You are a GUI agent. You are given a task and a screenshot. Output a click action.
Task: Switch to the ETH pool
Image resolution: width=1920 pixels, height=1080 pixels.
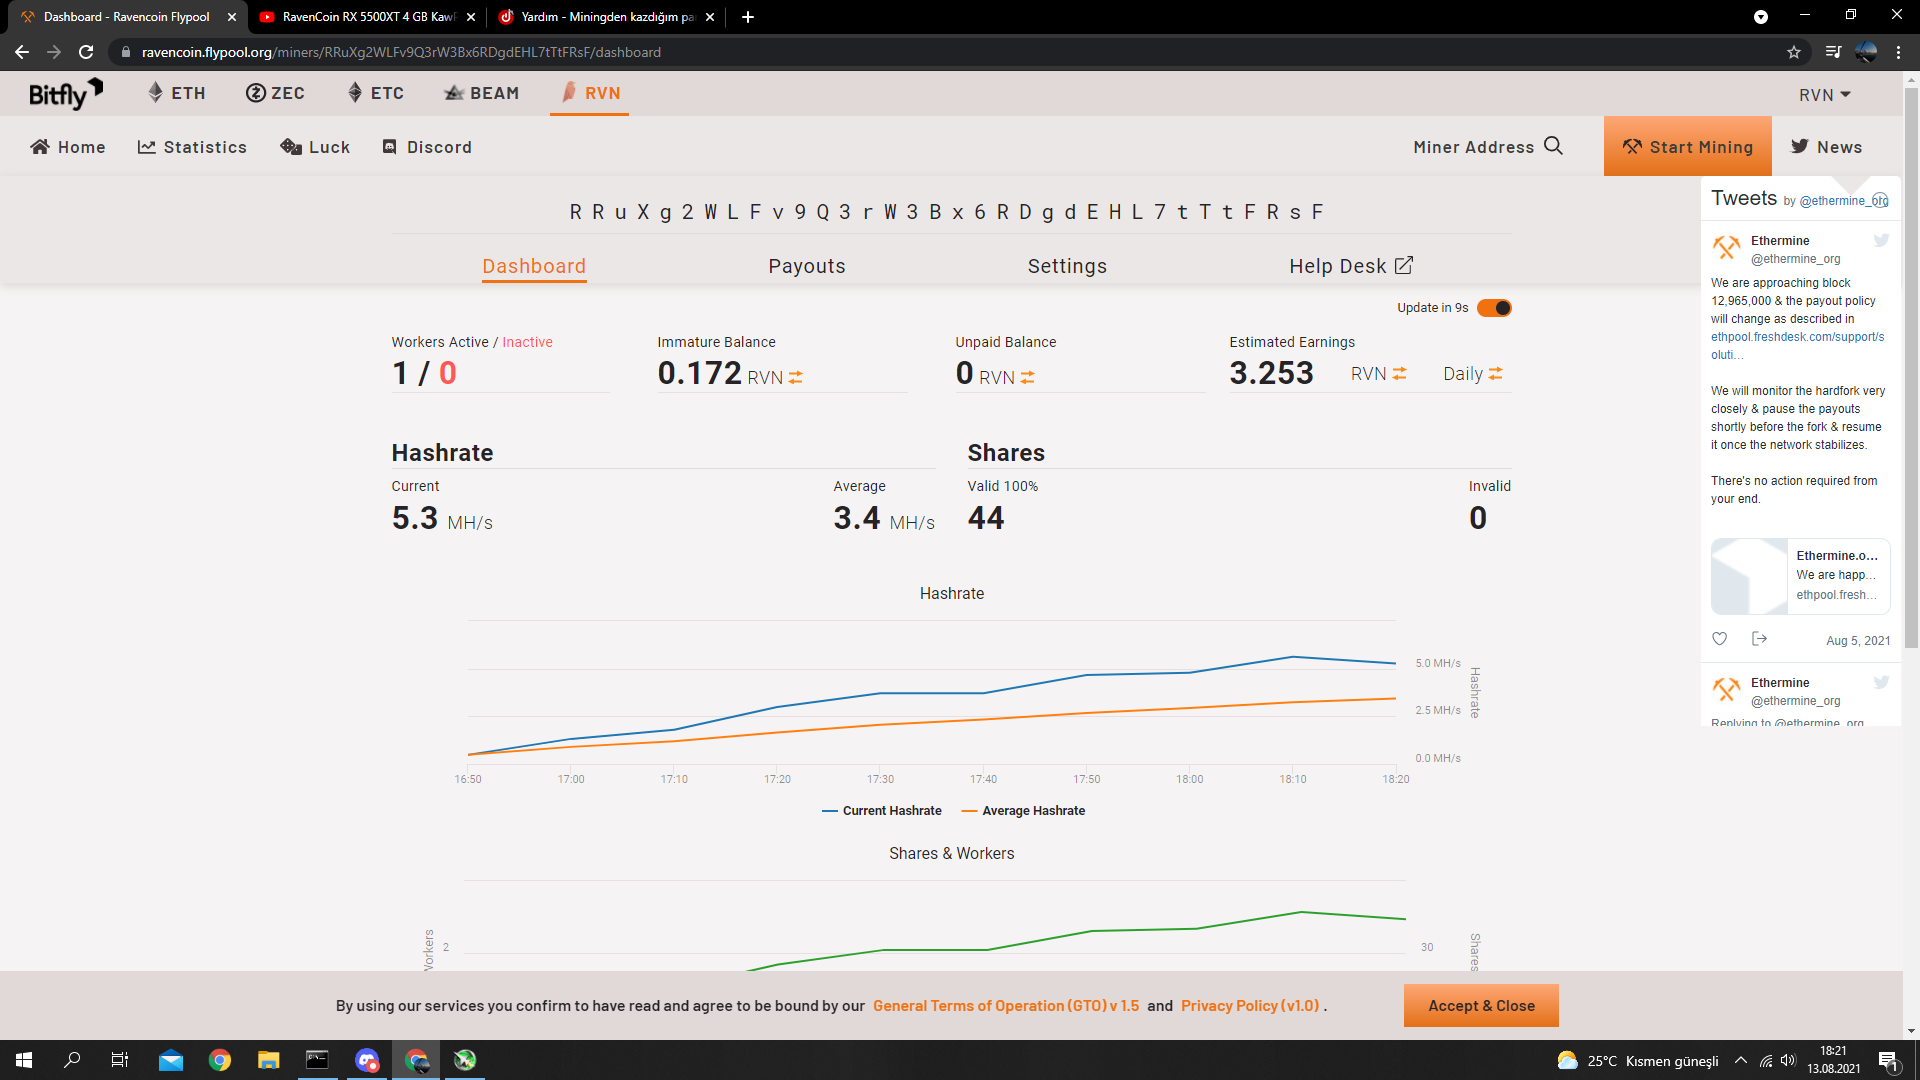tap(177, 93)
